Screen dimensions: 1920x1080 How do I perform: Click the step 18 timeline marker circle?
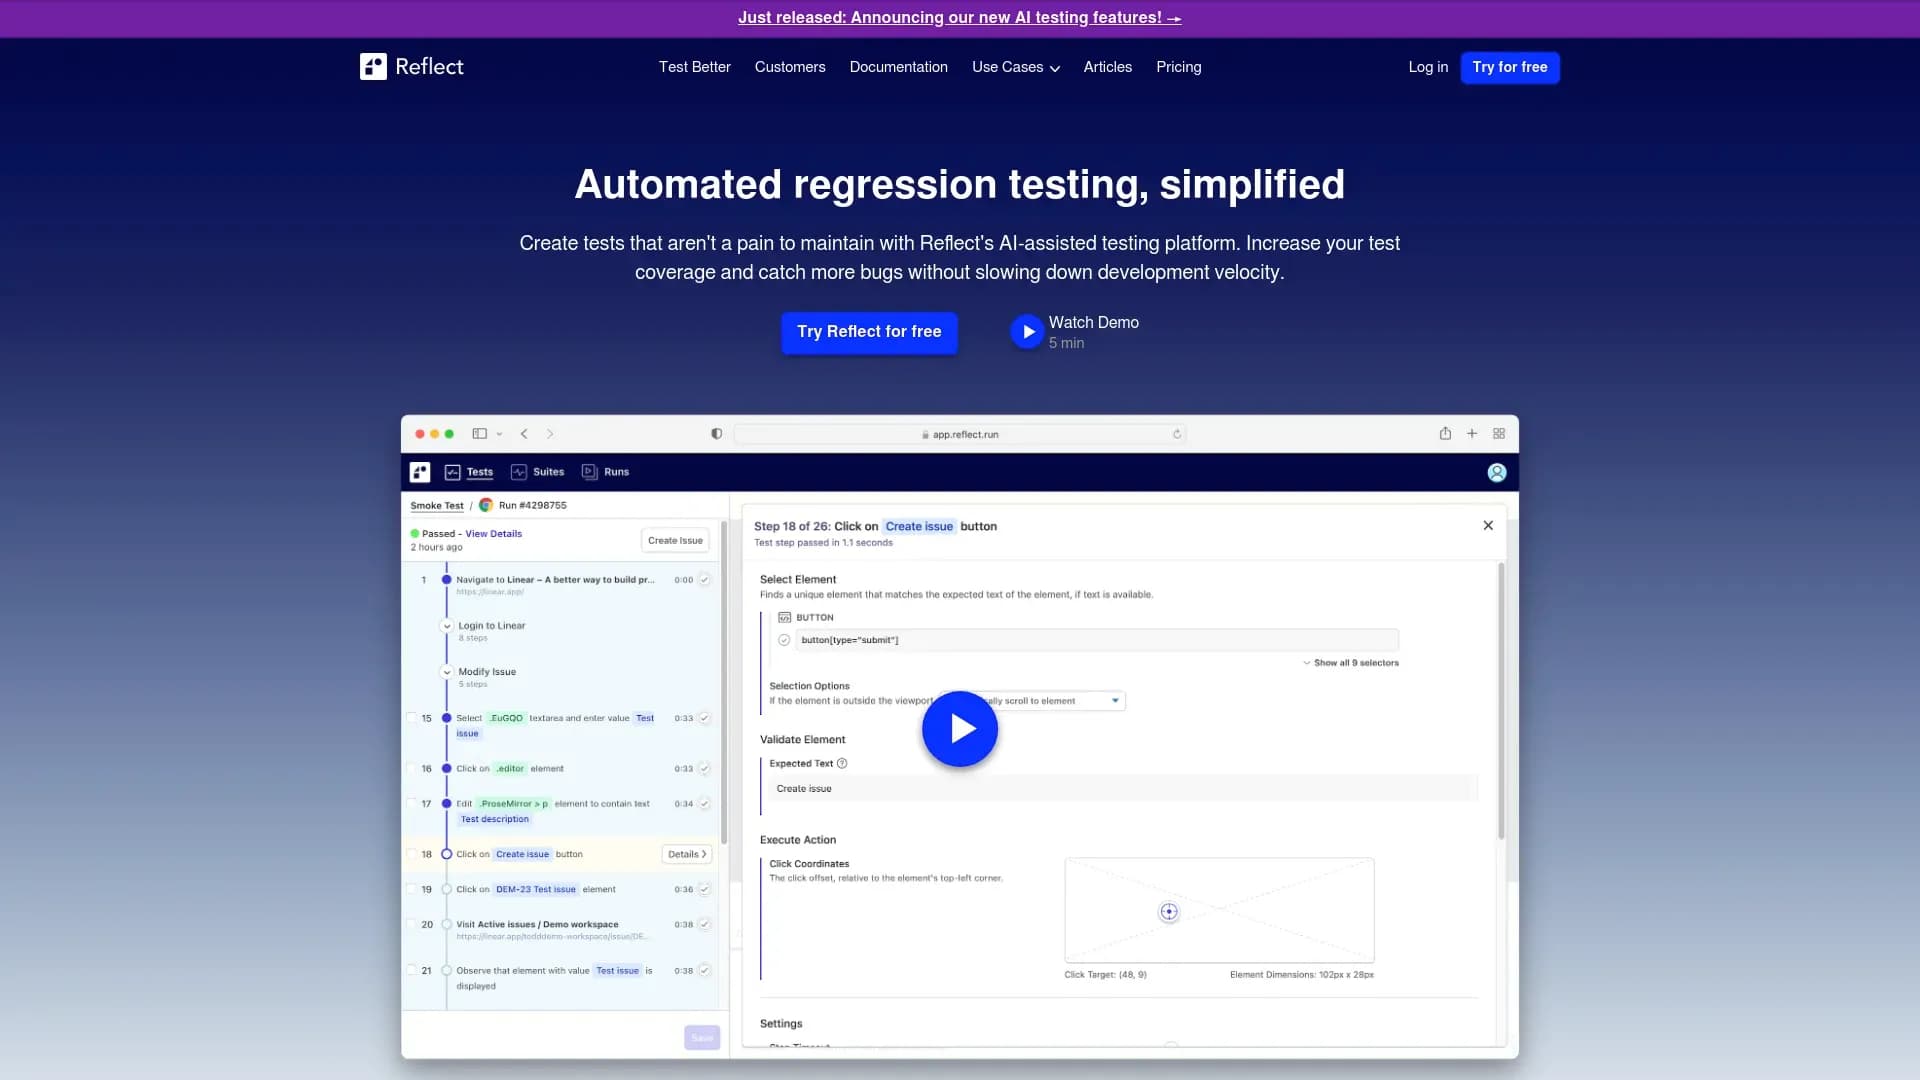tap(447, 855)
